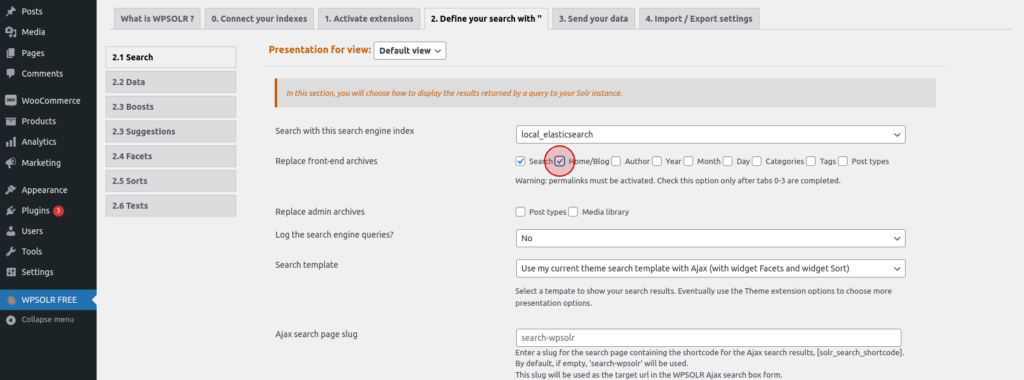Enable the Day archive checkbox

(728, 161)
